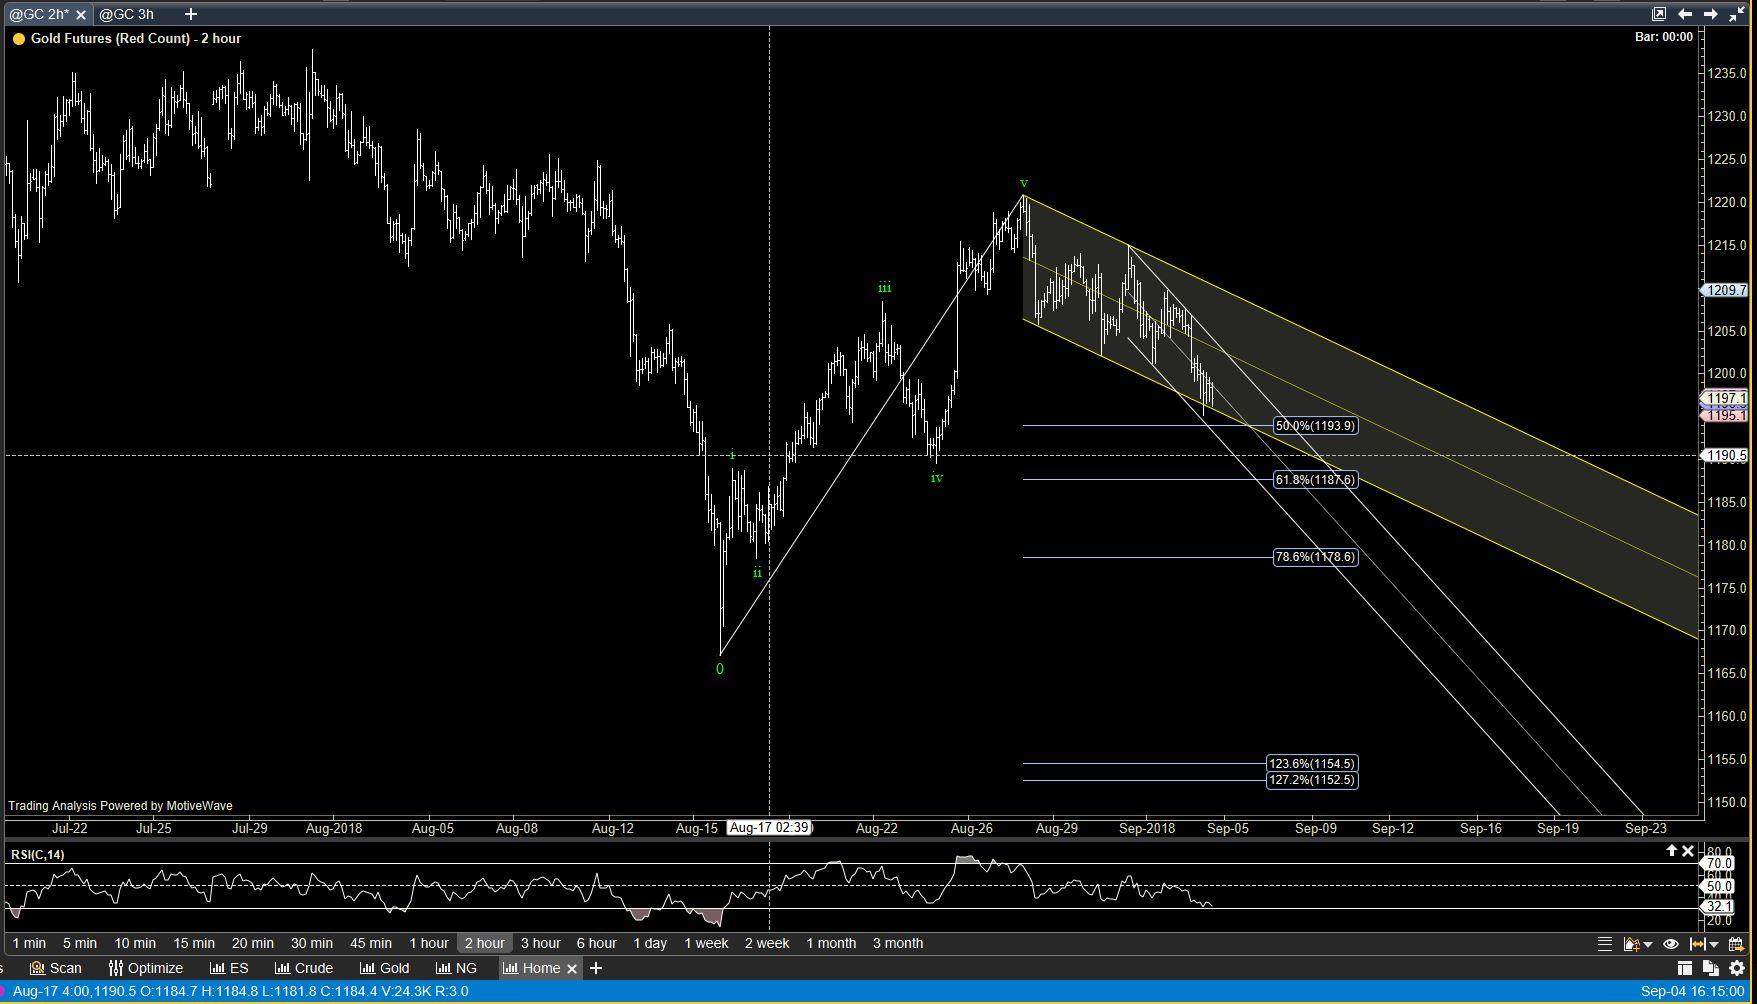This screenshot has height=1004, width=1757.
Task: Collapse the chart with the inward arrows icon
Action: 1736,14
